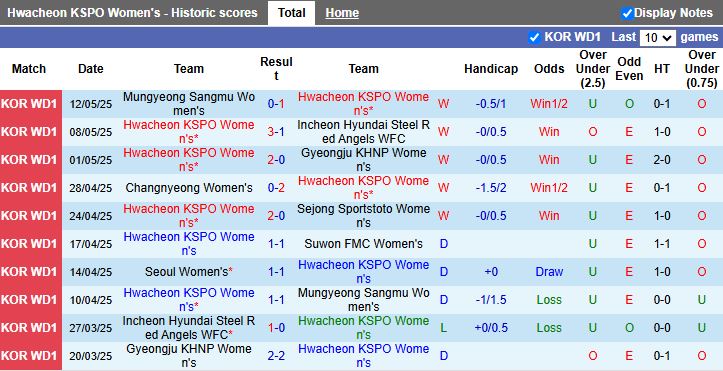Switch to the Home tab
Screen dimensions: 723x371
tap(342, 13)
